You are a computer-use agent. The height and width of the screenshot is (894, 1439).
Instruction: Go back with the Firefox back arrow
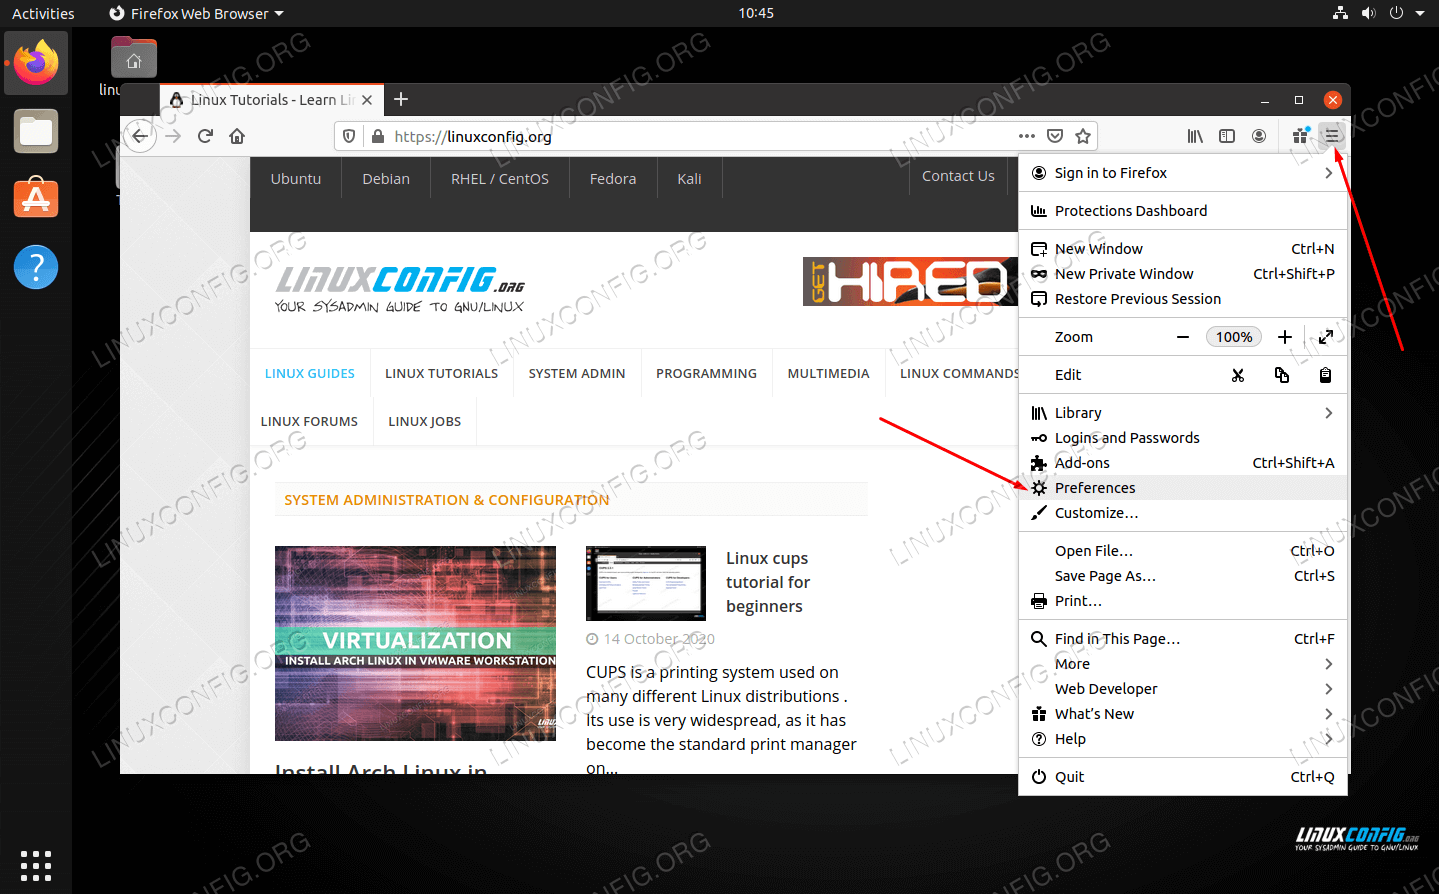pyautogui.click(x=140, y=136)
